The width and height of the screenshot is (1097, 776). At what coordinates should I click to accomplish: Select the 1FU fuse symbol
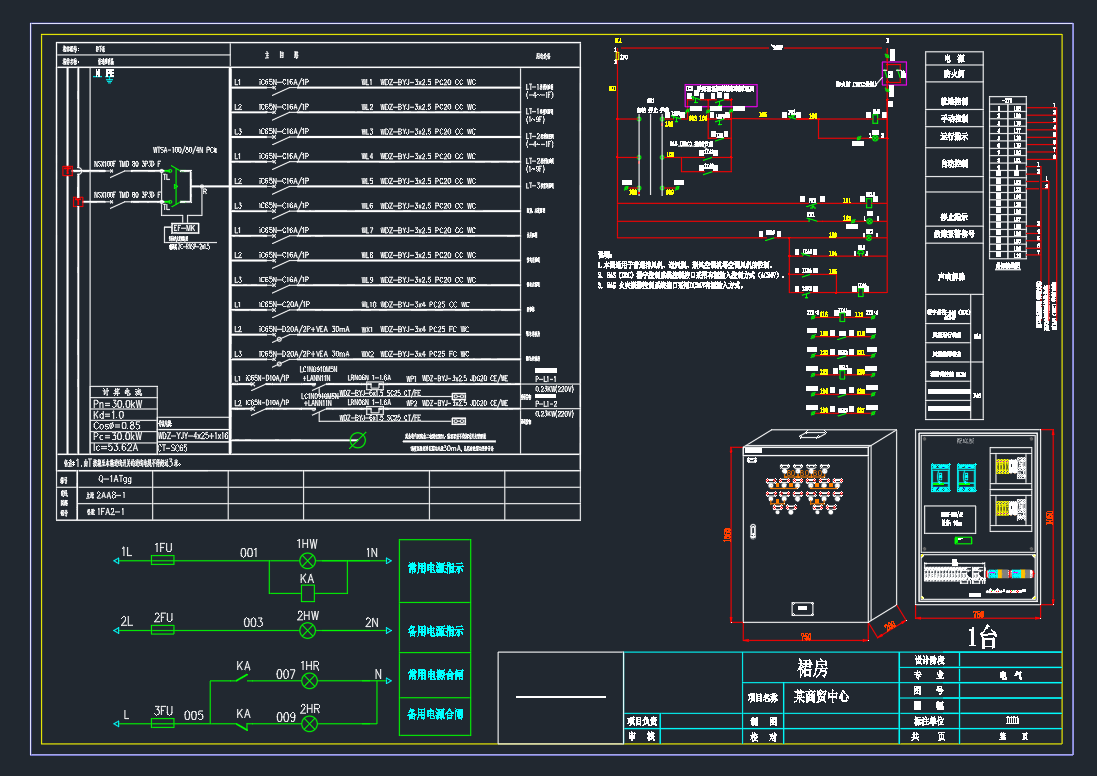pos(163,560)
